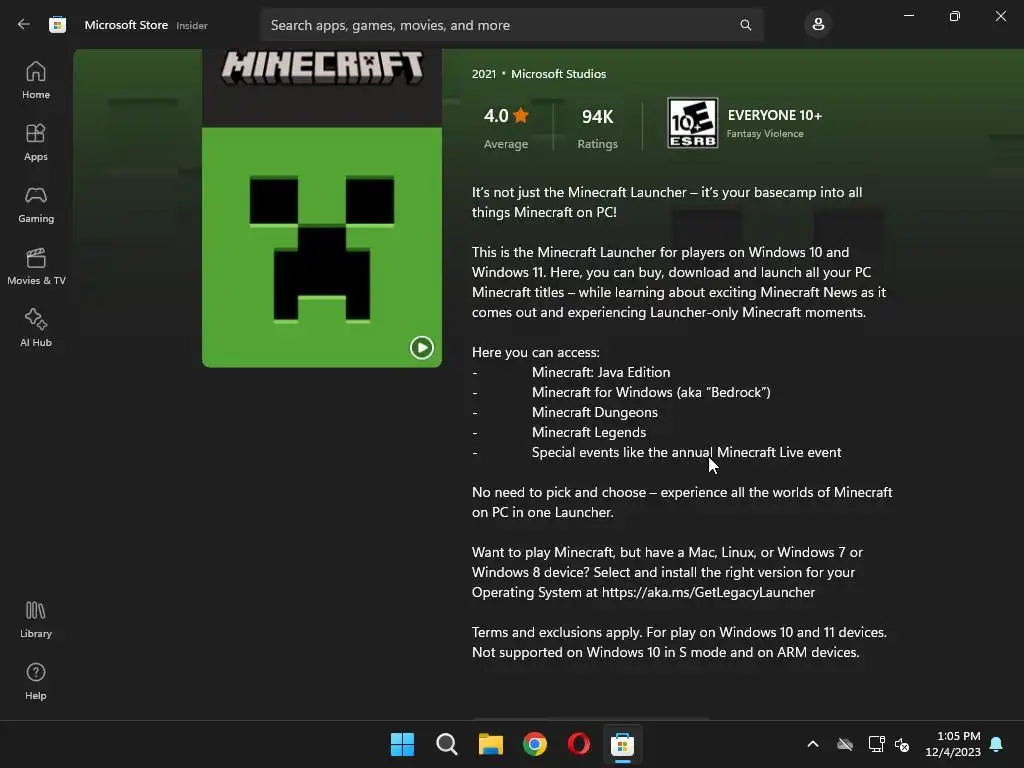Viewport: 1024px width, 768px height.
Task: Click the Minecraft: Java Edition list item
Action: click(601, 372)
